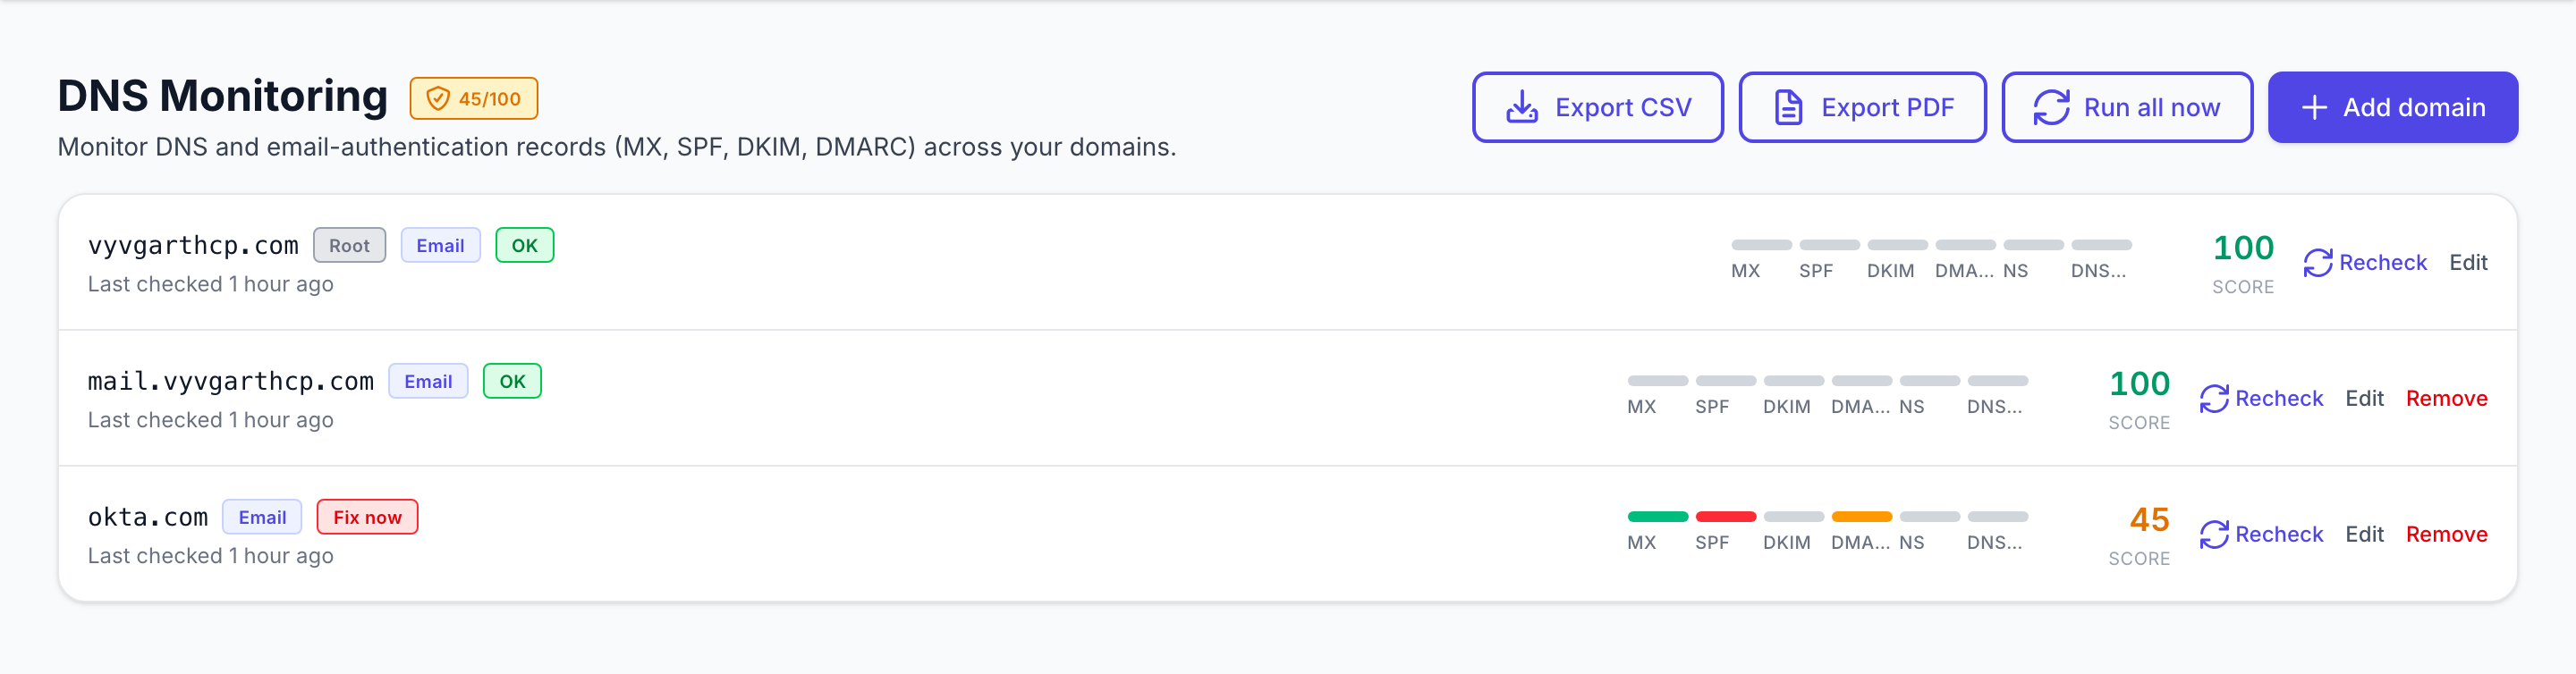Open Edit for okta.com
Image resolution: width=2576 pixels, height=674 pixels.
[x=2364, y=534]
